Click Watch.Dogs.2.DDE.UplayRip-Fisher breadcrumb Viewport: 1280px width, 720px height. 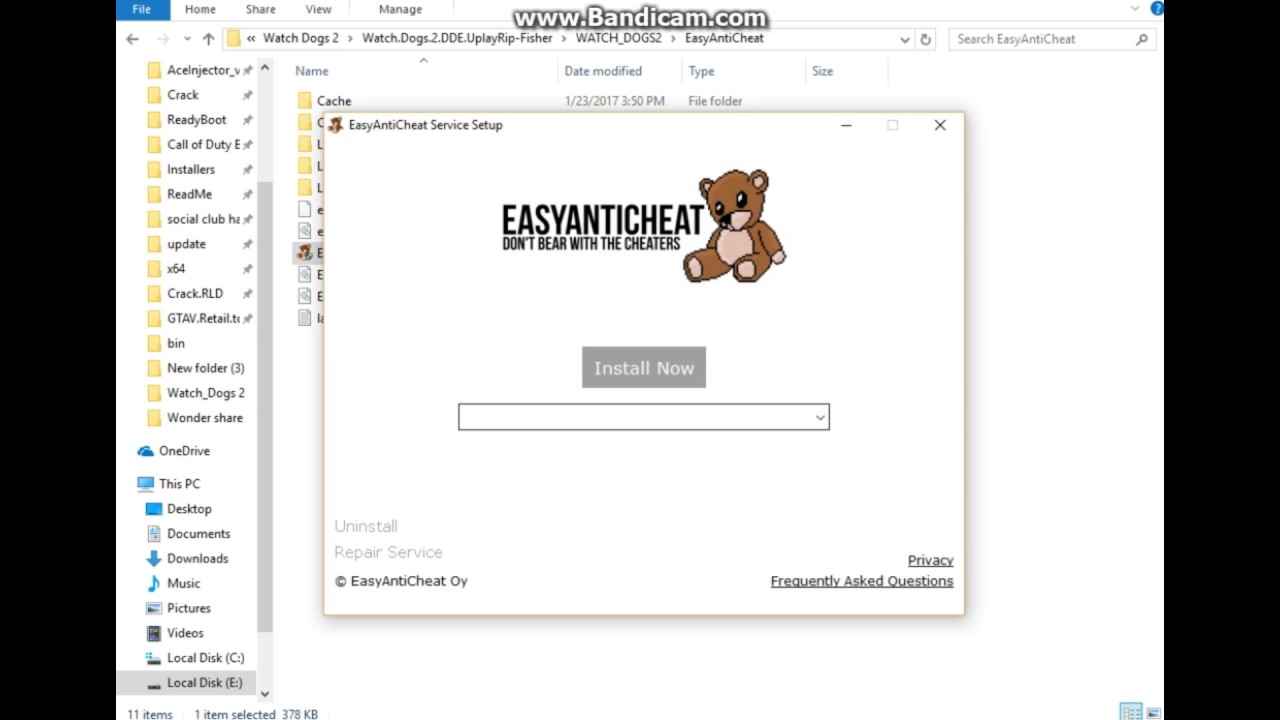(457, 38)
